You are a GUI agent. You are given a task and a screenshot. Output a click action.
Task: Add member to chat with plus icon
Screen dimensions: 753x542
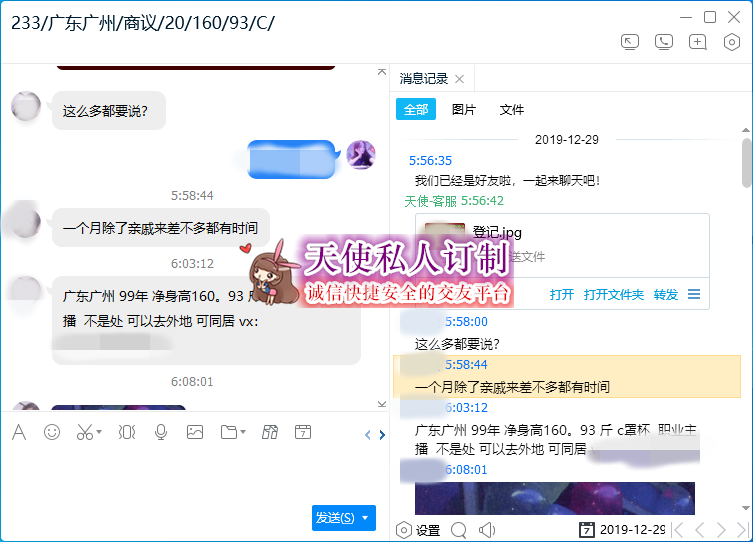click(x=698, y=42)
